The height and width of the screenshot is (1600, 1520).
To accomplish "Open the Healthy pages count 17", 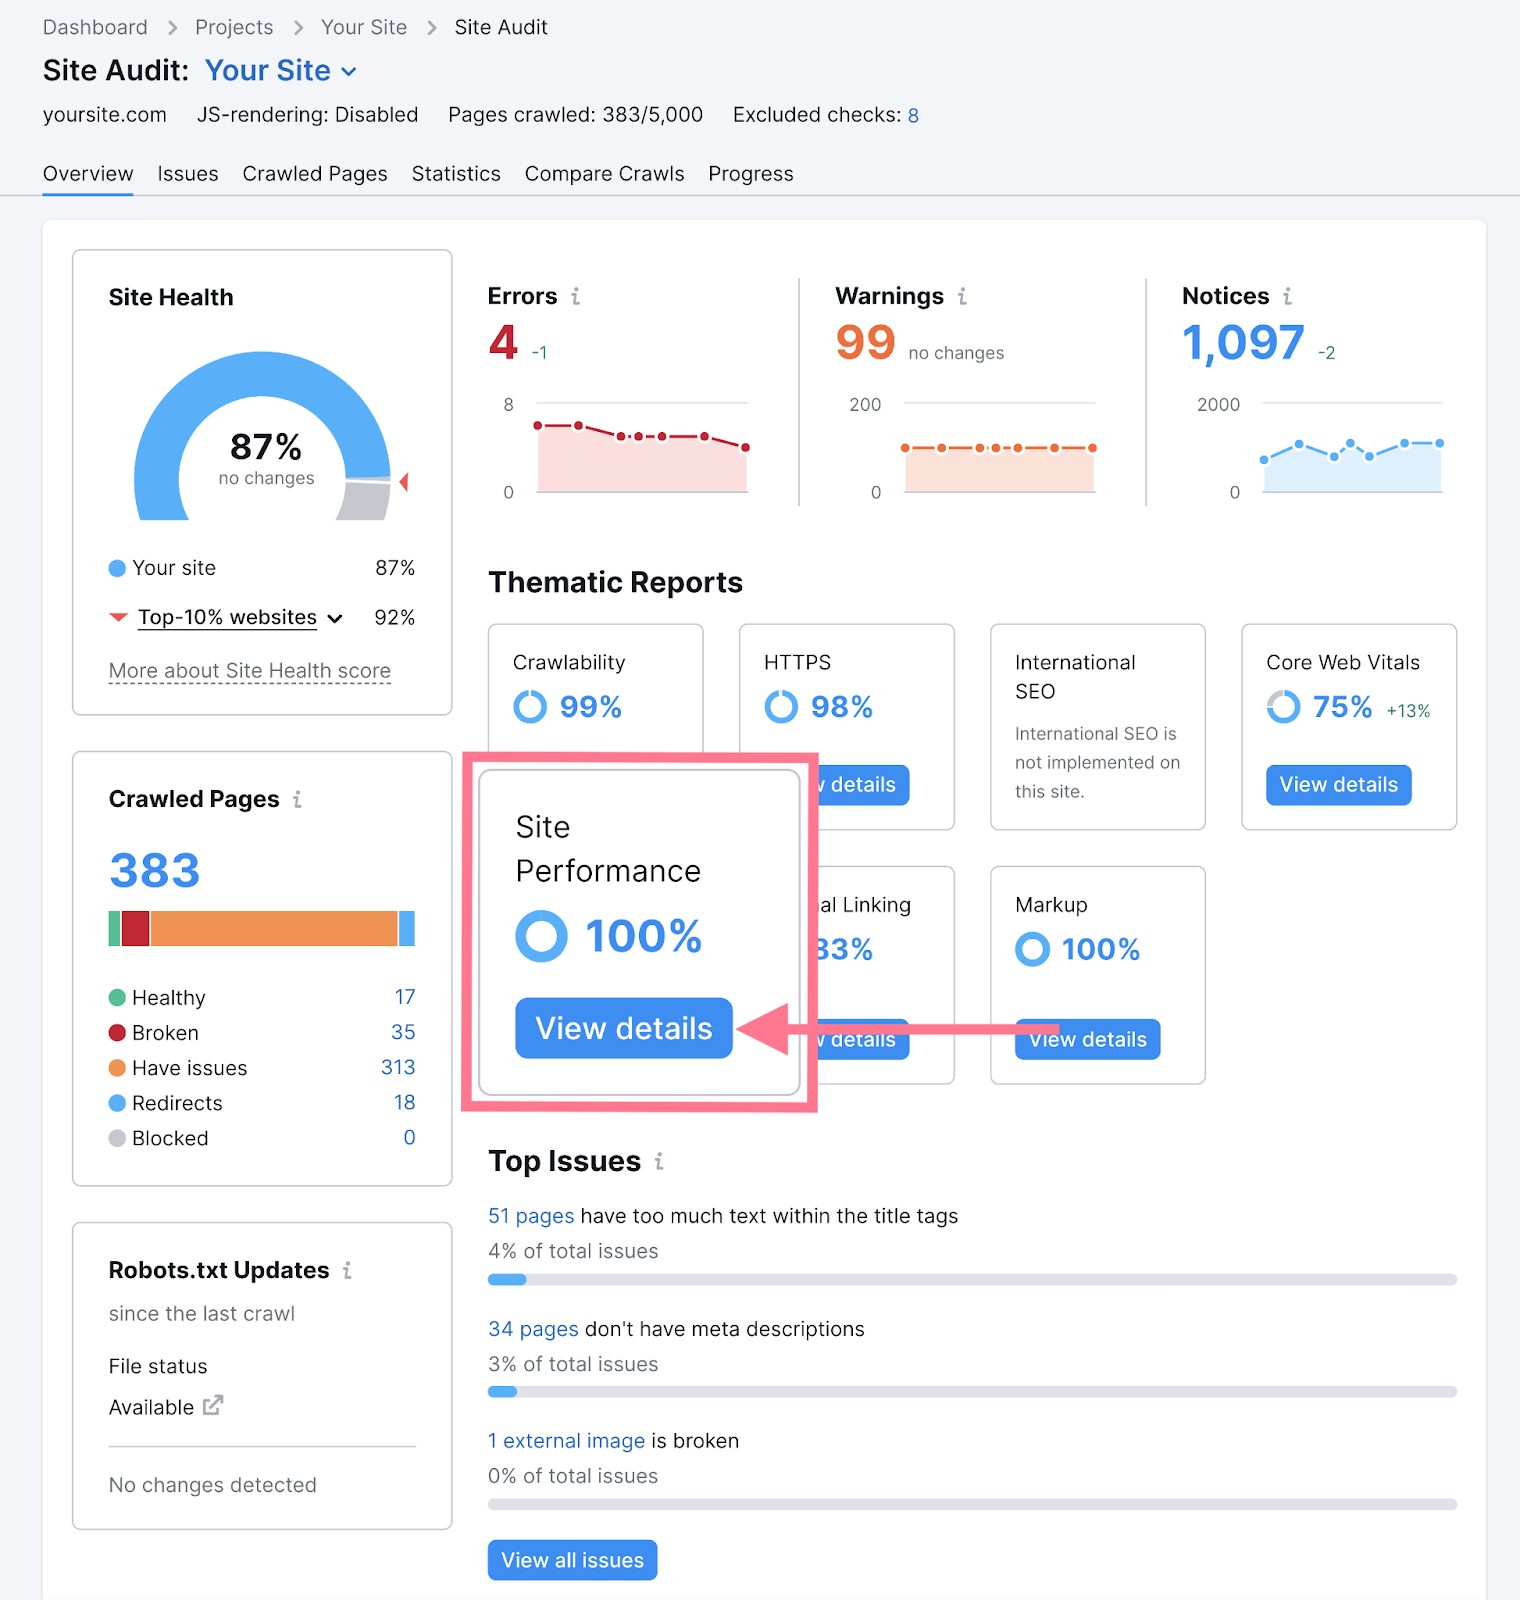I will [405, 997].
